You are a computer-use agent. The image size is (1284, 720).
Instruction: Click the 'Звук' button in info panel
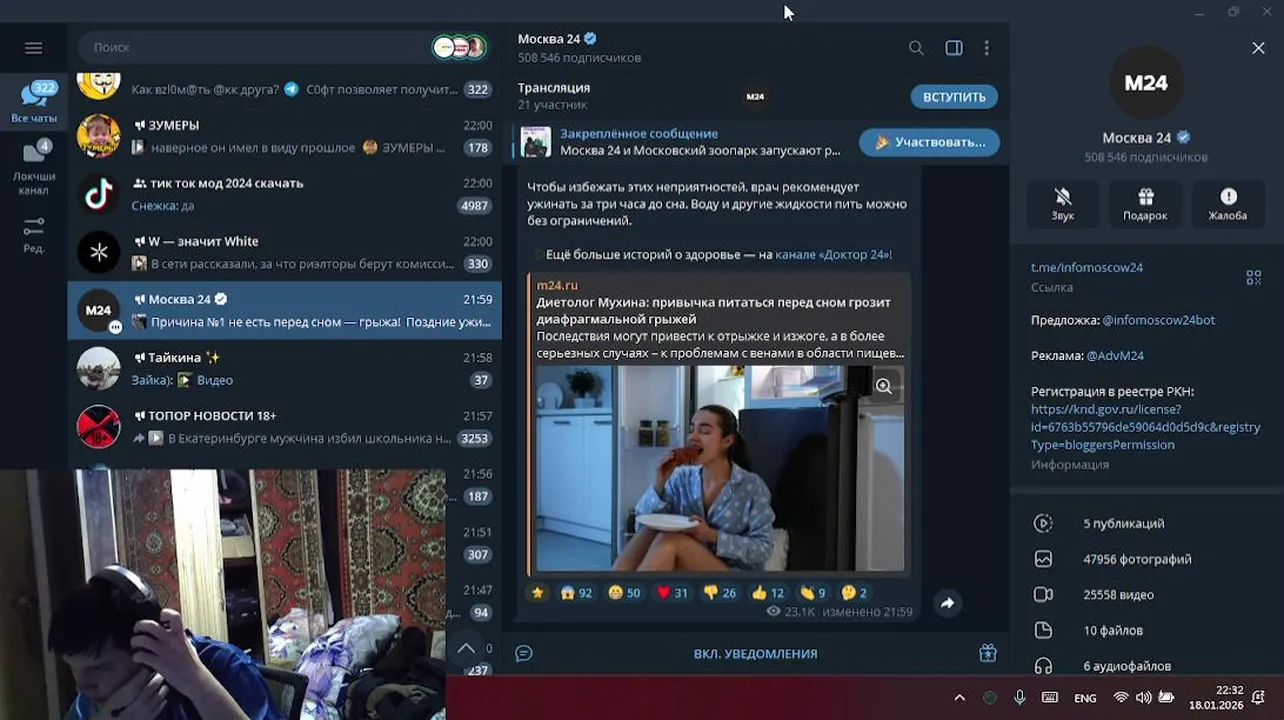1063,203
